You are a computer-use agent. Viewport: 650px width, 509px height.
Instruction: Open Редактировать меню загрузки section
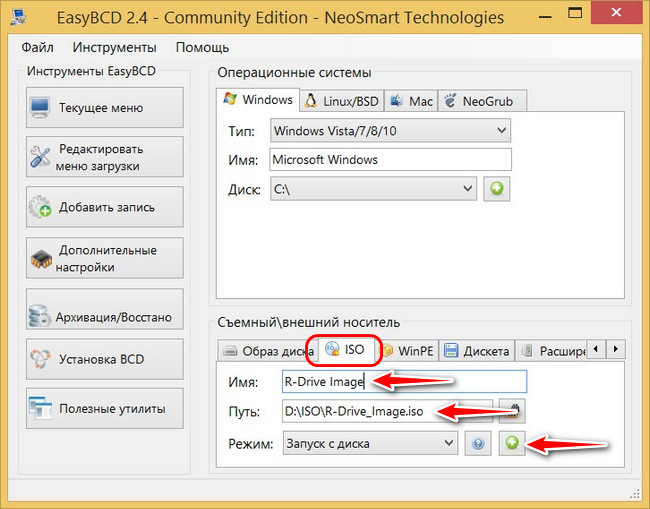(x=104, y=157)
